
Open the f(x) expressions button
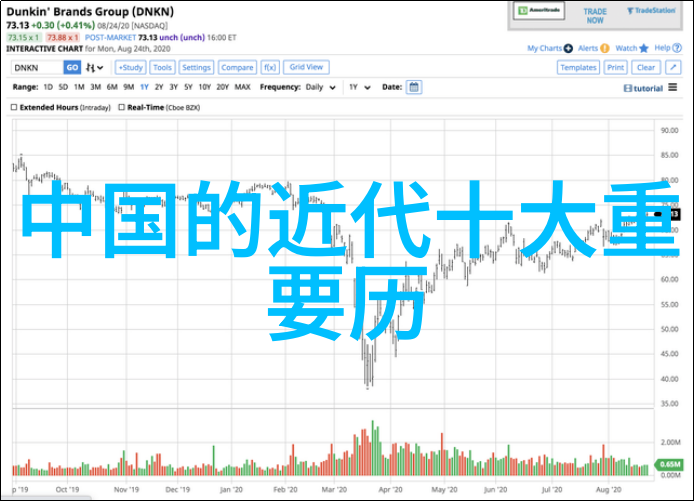(270, 68)
